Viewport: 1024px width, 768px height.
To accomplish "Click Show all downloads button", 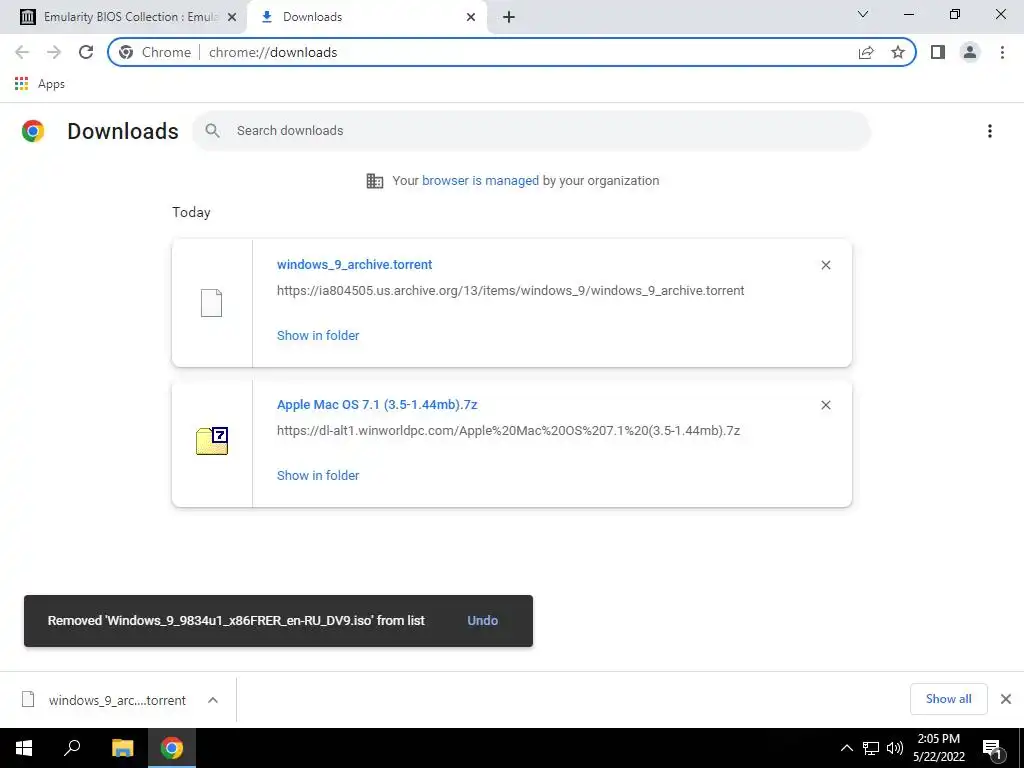I will pos(948,699).
